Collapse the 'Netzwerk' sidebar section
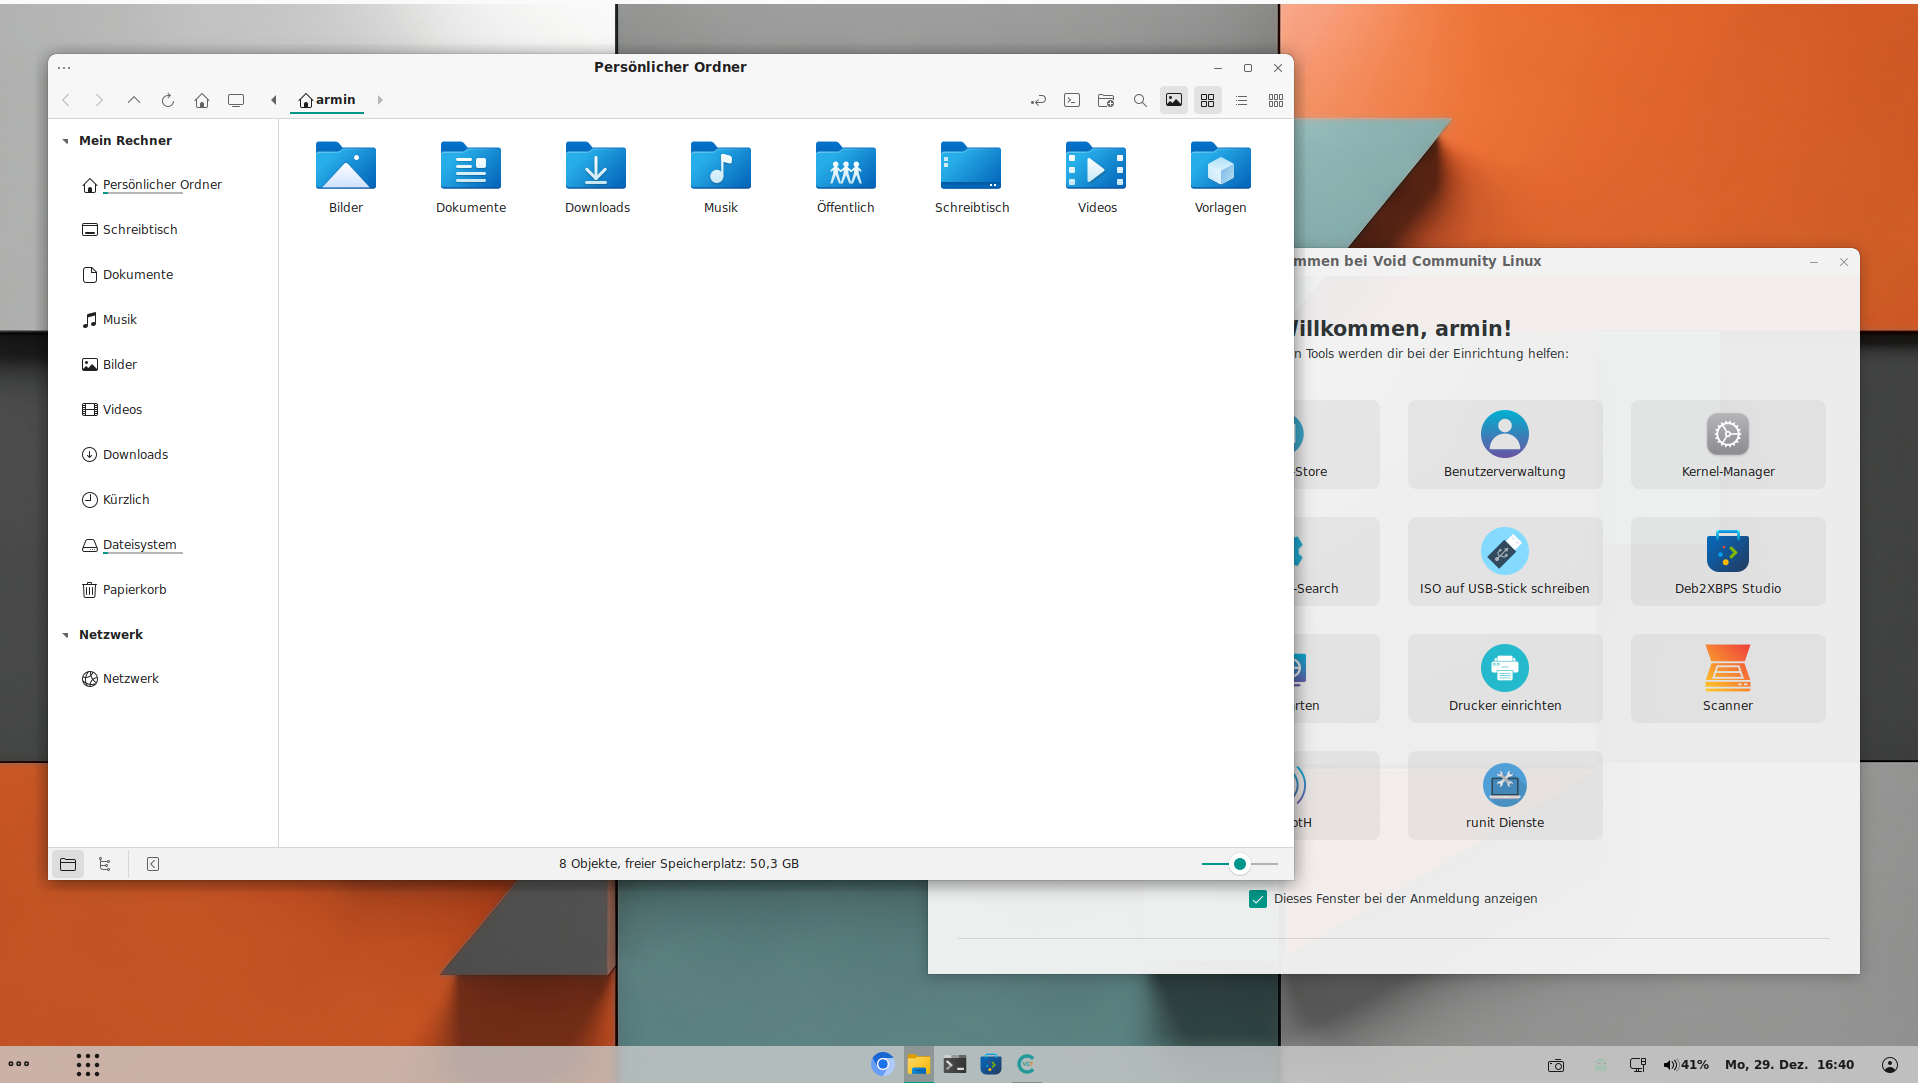 point(66,635)
